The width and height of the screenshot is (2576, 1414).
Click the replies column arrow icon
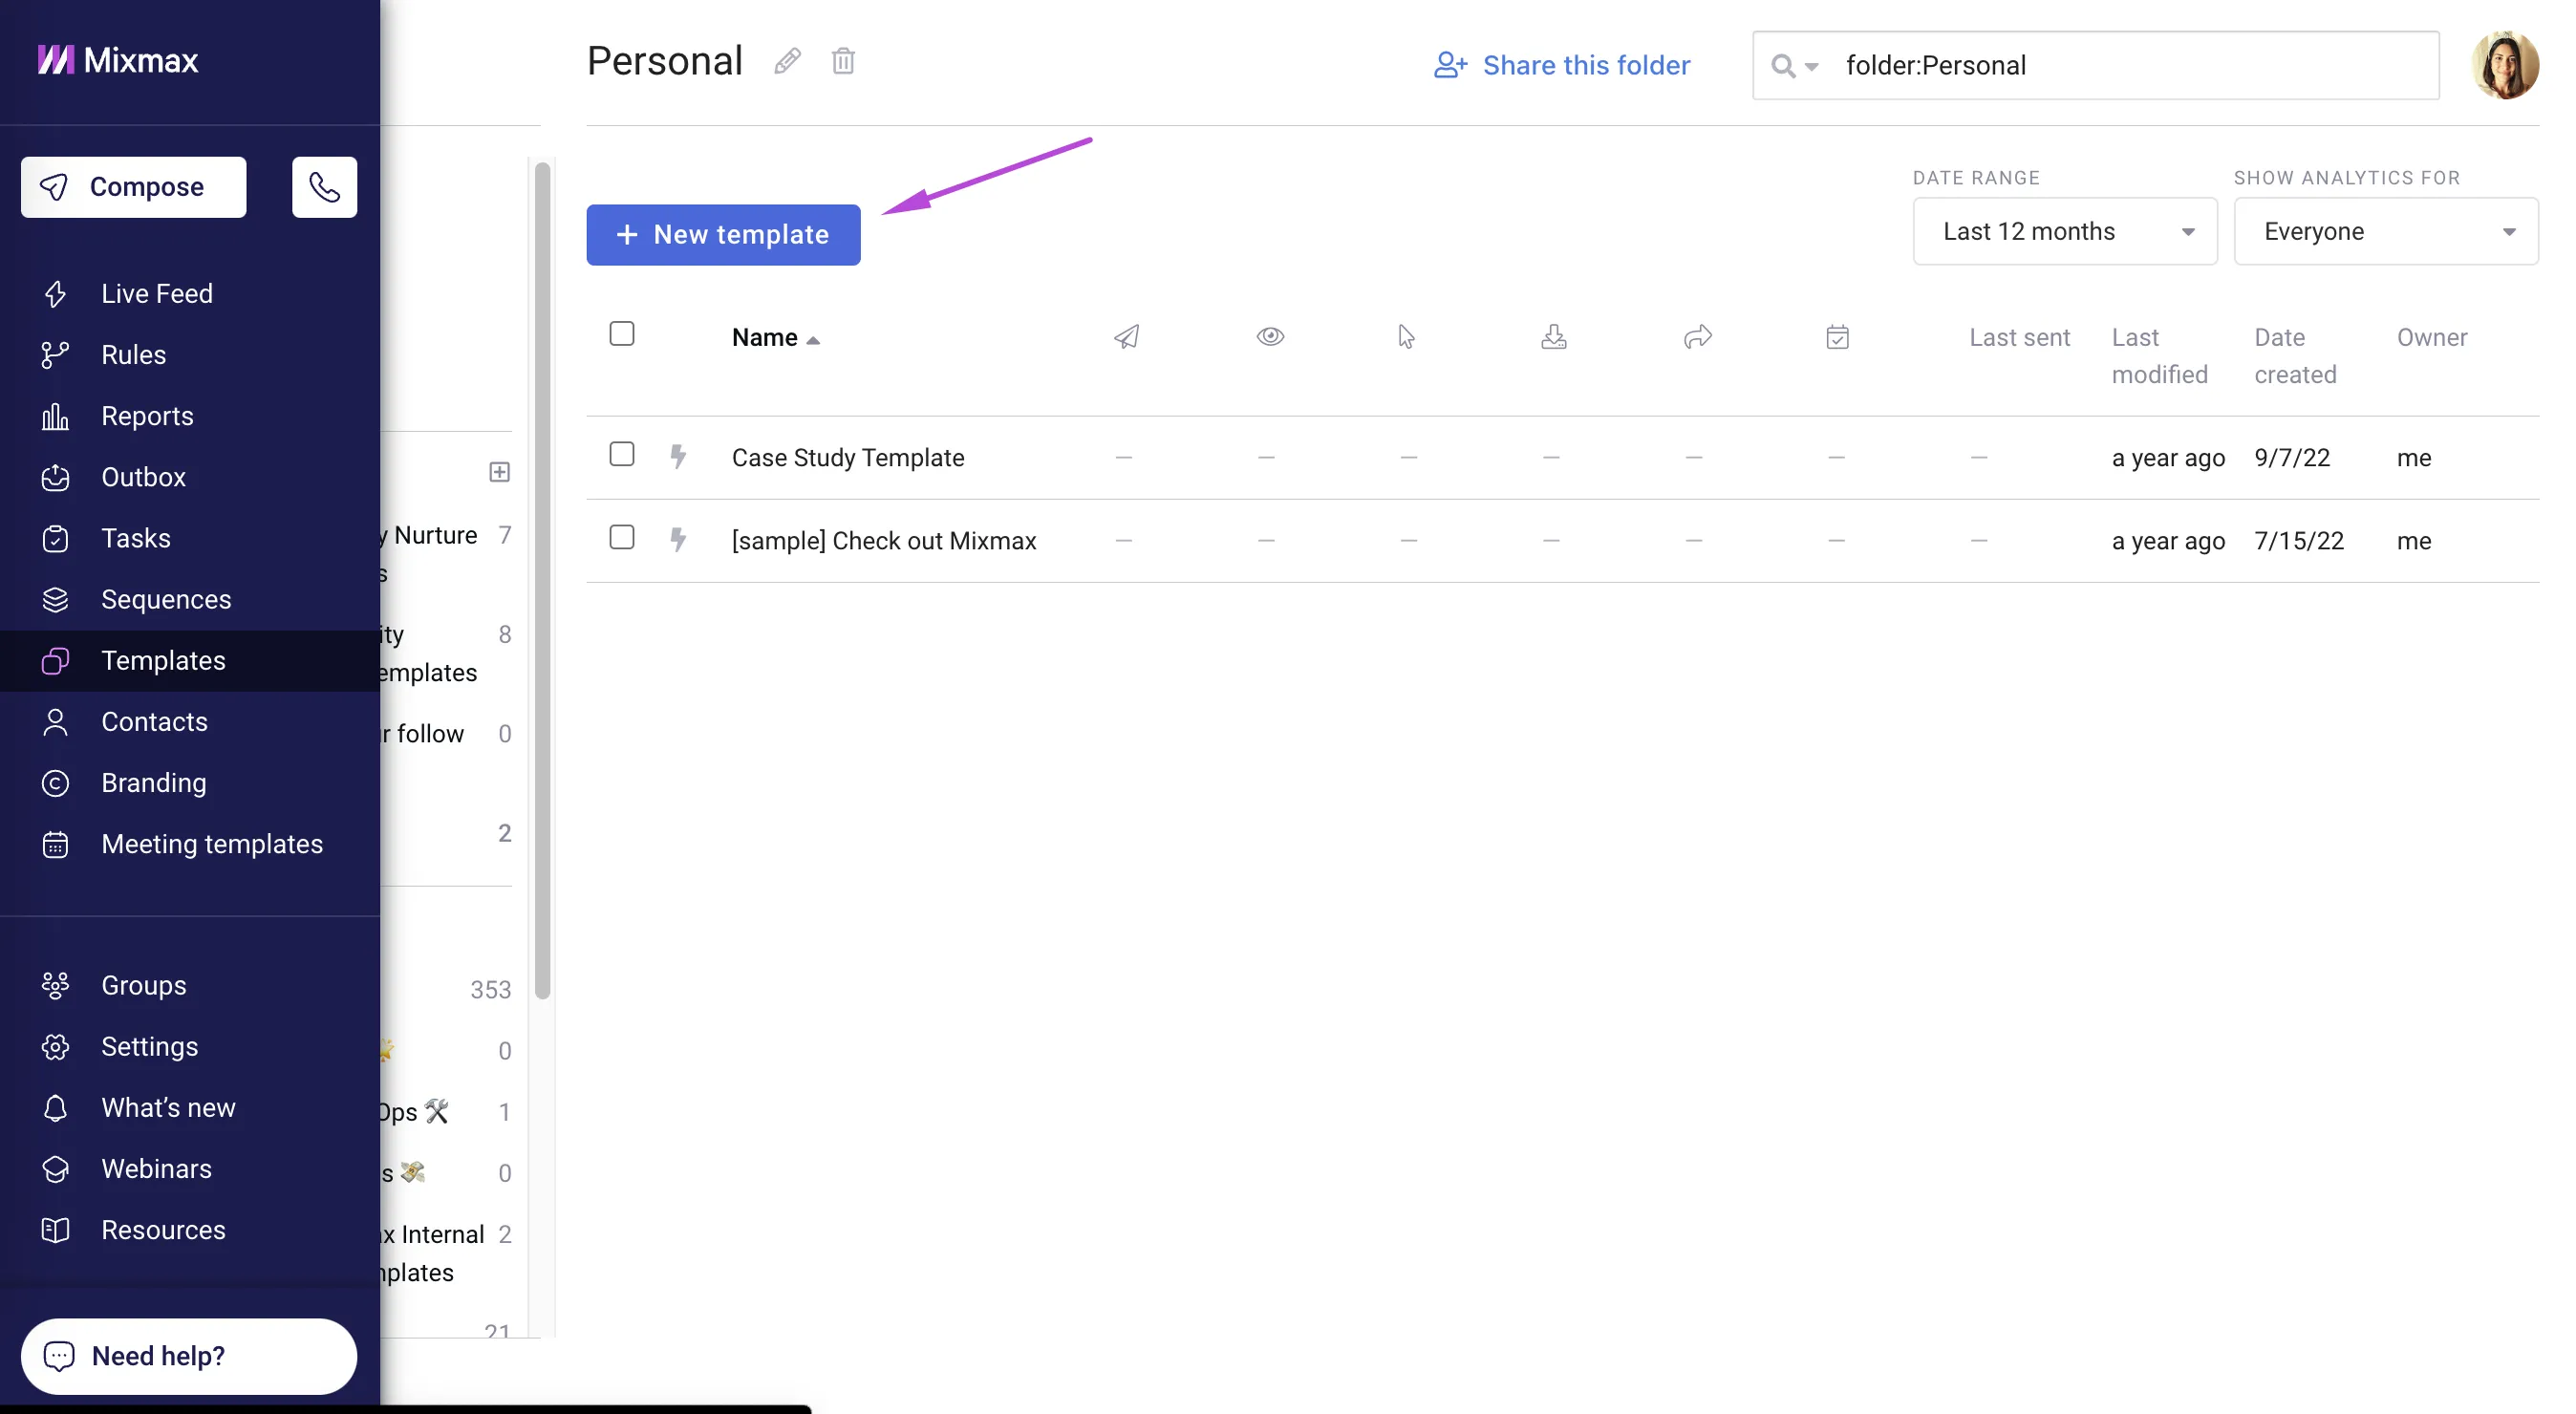pyautogui.click(x=1697, y=337)
